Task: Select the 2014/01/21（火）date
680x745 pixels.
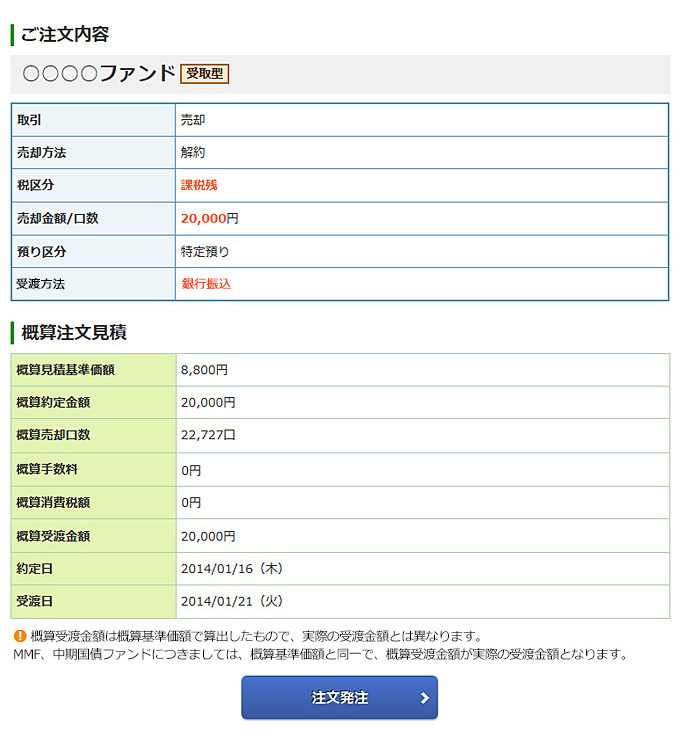Action: click(x=232, y=601)
